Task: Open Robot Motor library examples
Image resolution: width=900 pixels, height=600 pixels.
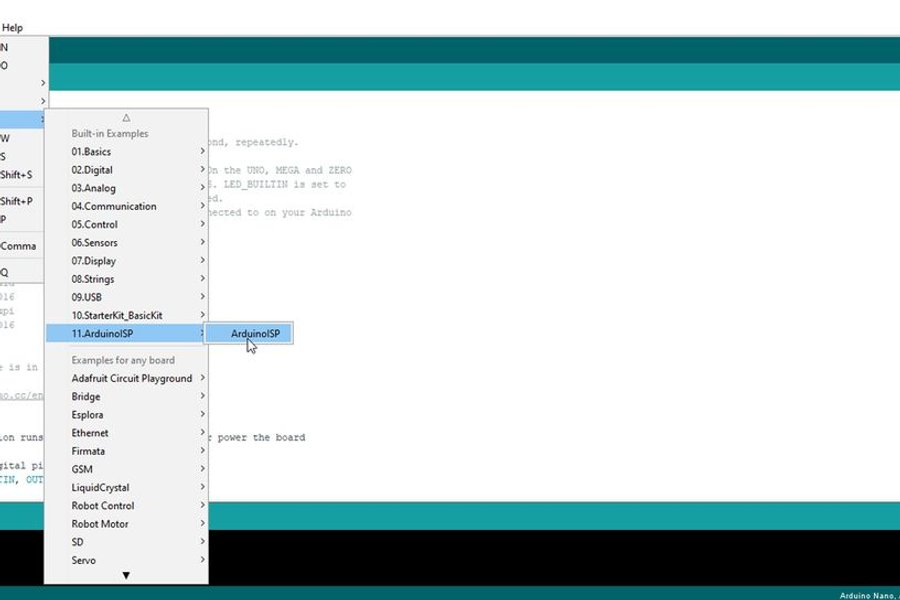Action: 126,524
